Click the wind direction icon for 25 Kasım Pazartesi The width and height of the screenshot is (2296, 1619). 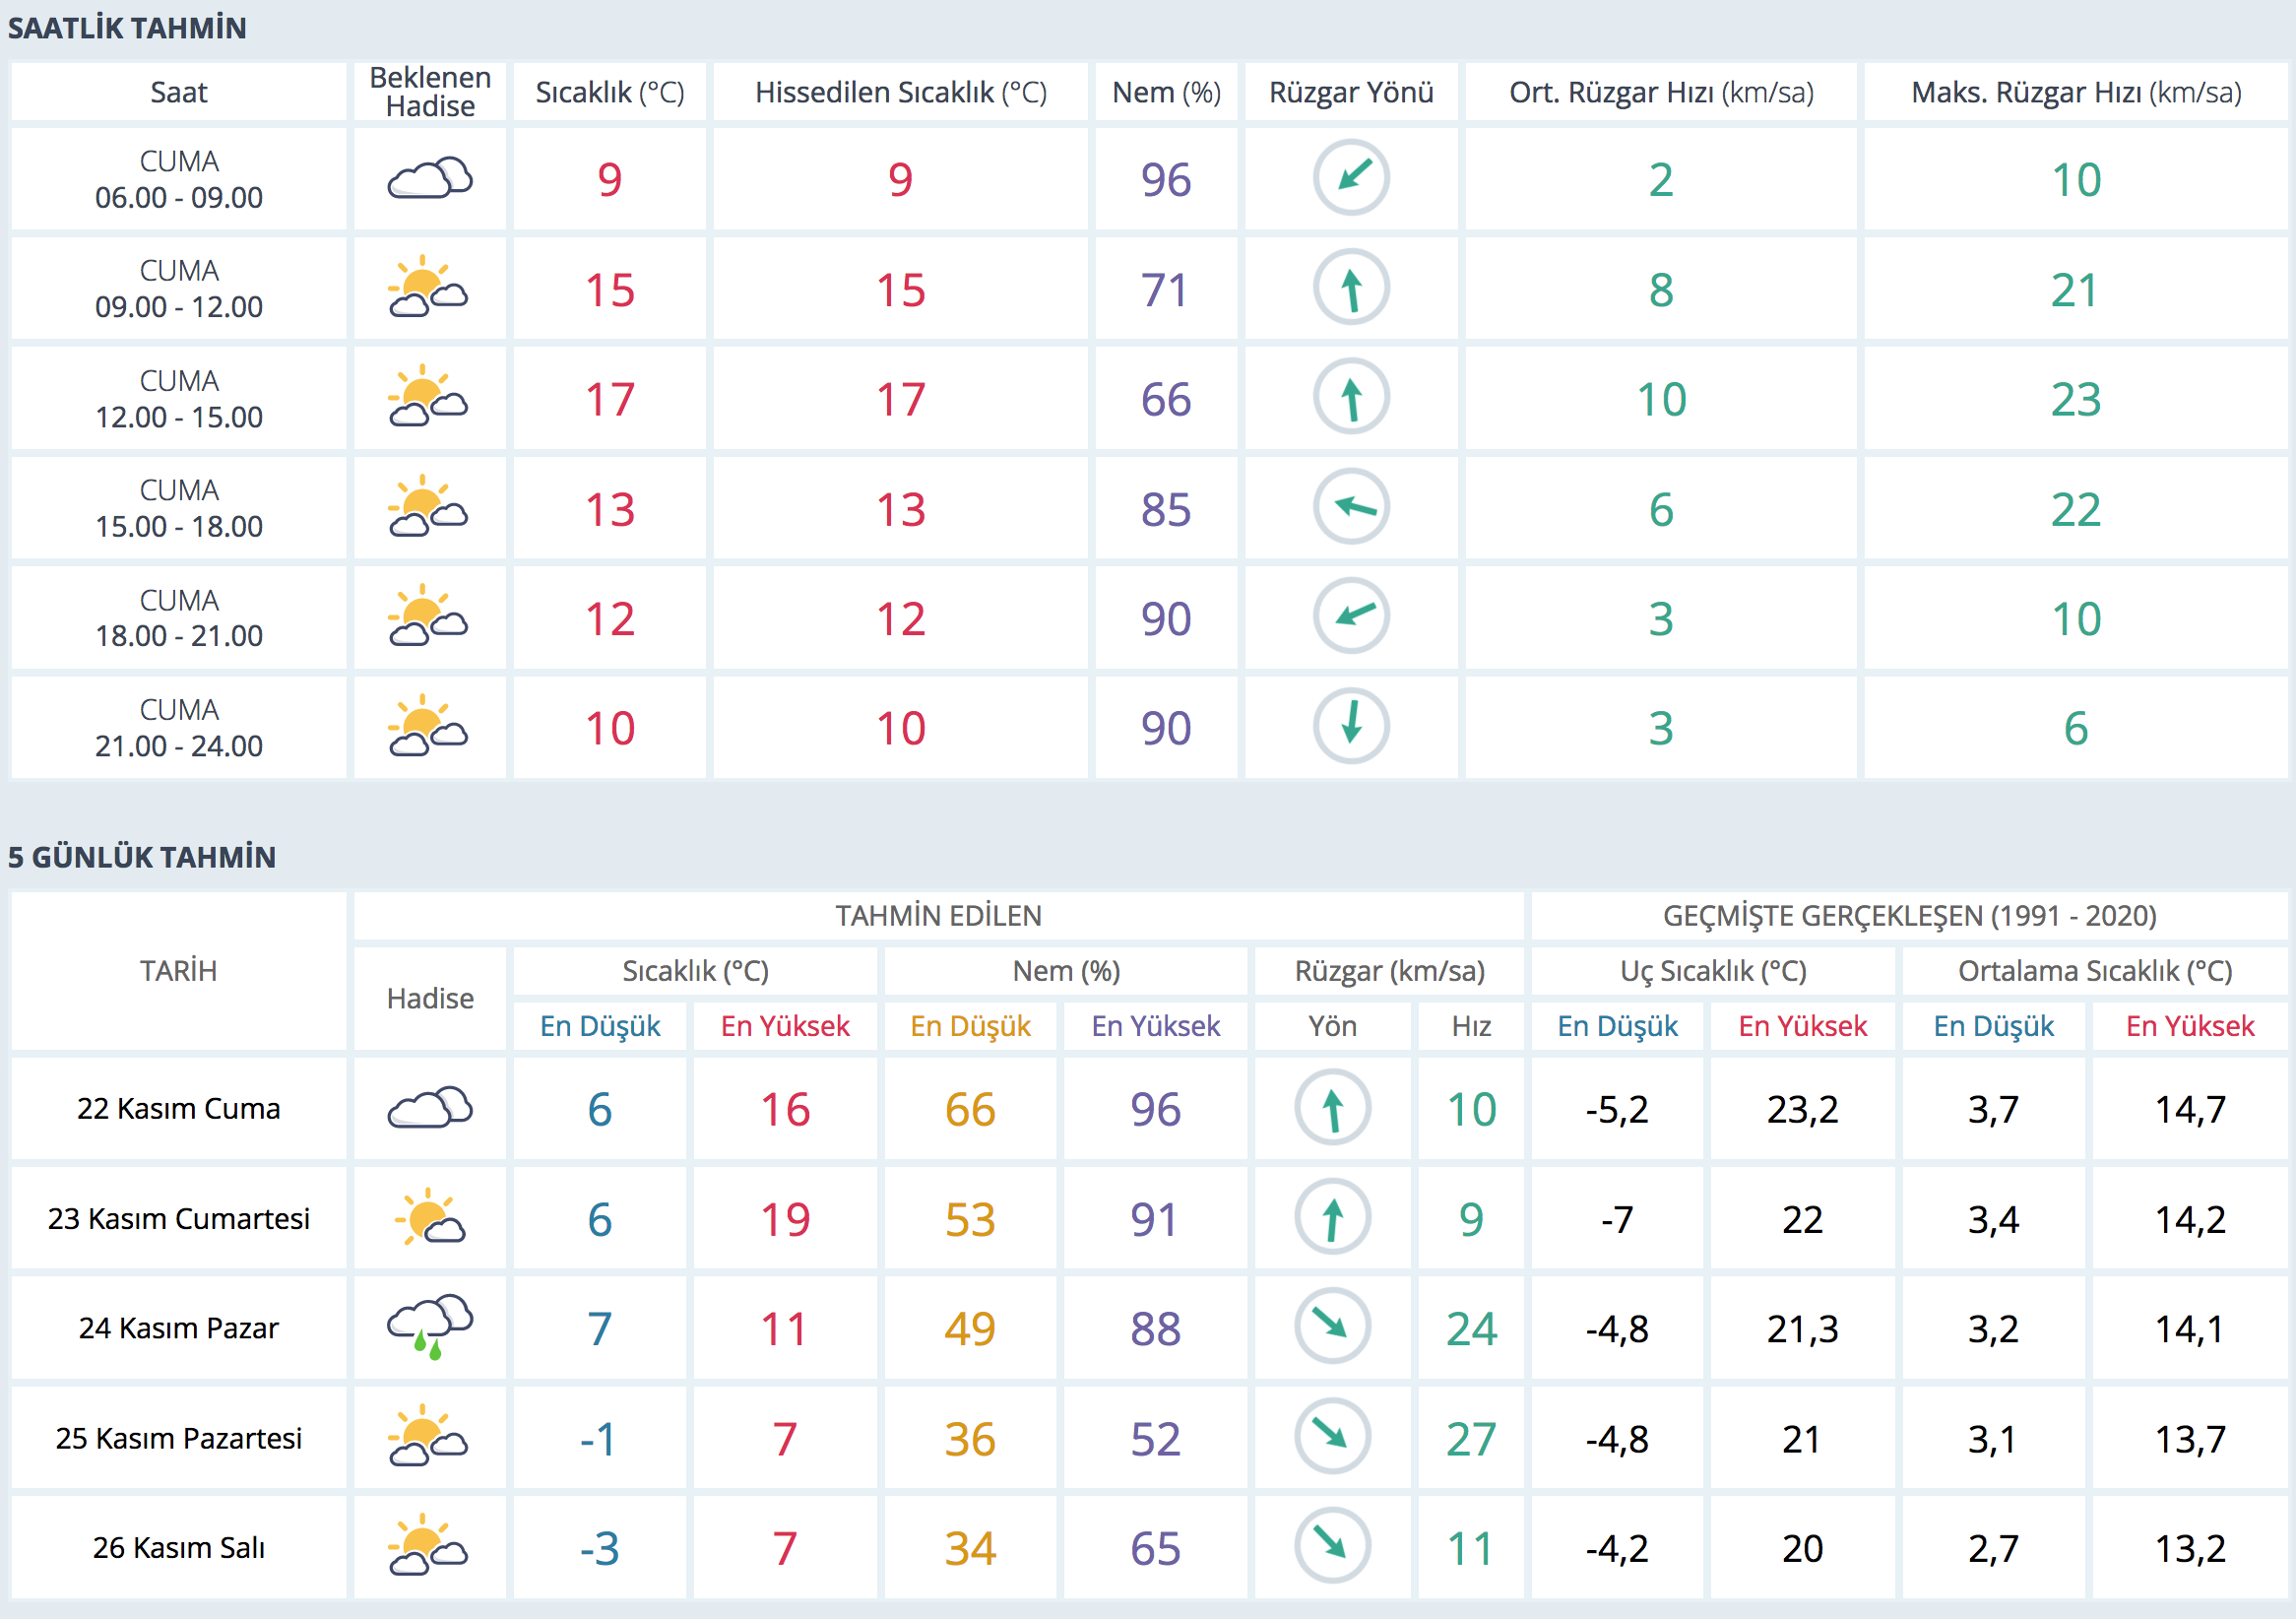click(x=1331, y=1436)
